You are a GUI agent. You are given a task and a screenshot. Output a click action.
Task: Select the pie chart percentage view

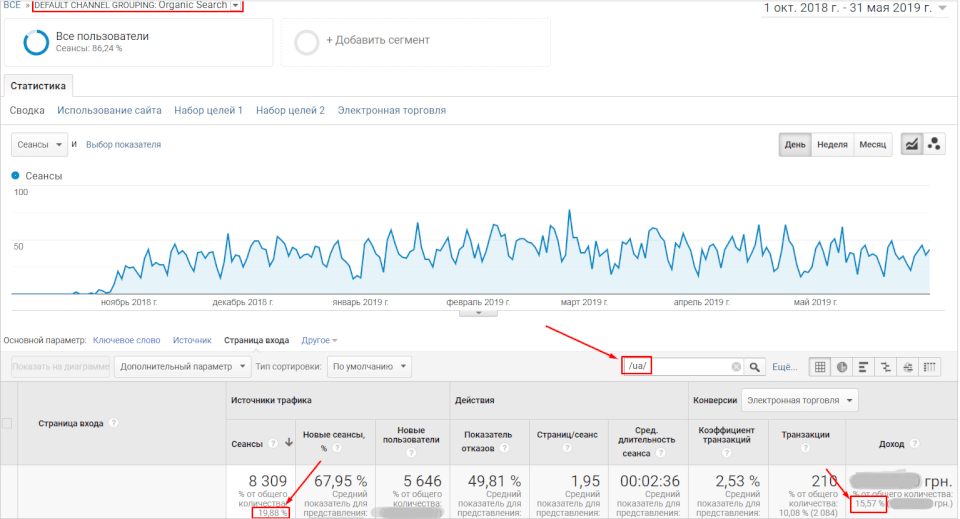841,367
